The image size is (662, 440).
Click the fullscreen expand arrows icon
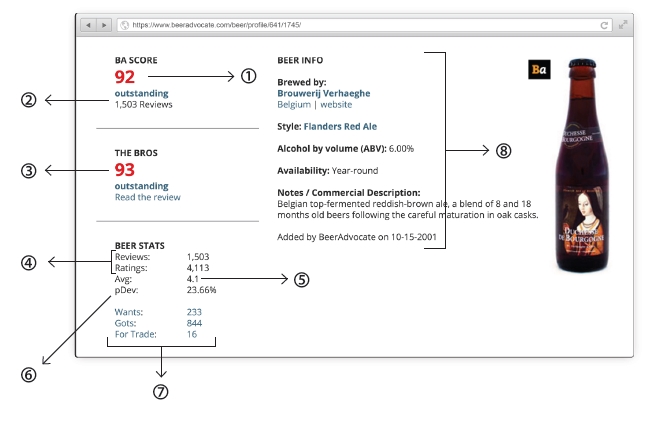pyautogui.click(x=623, y=25)
